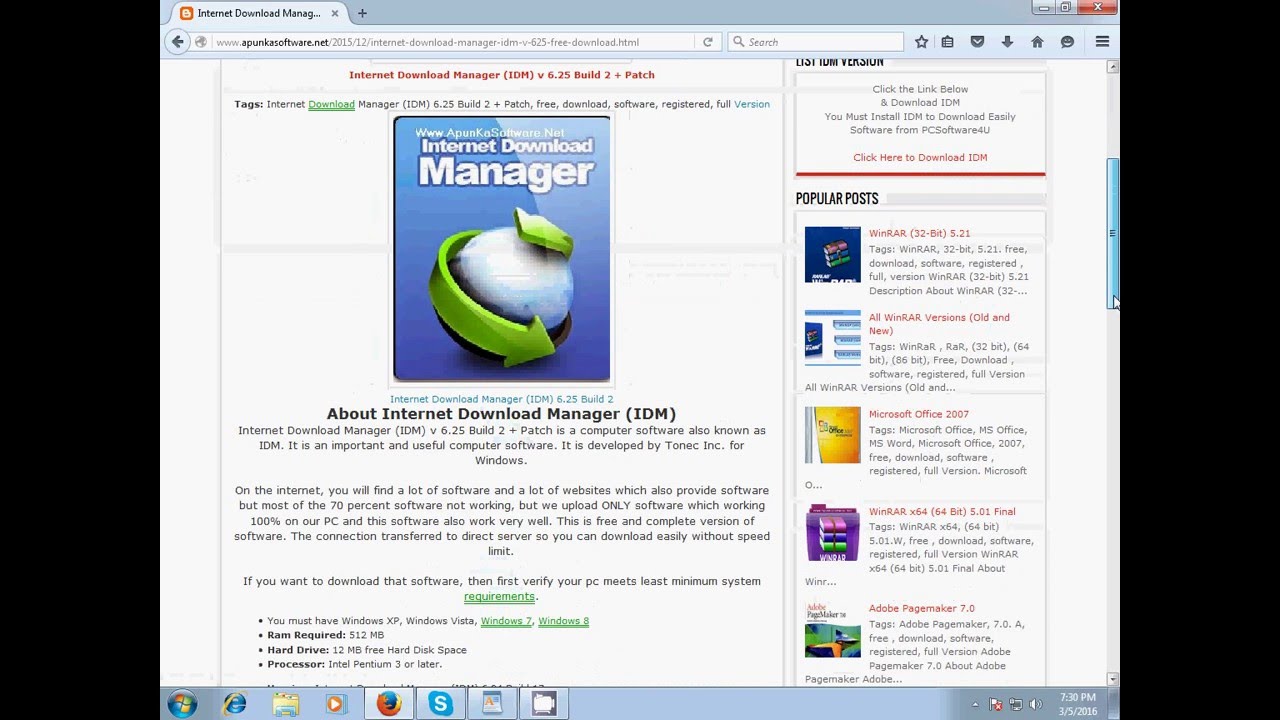
Task: Open Skype from the taskbar
Action: point(440,704)
